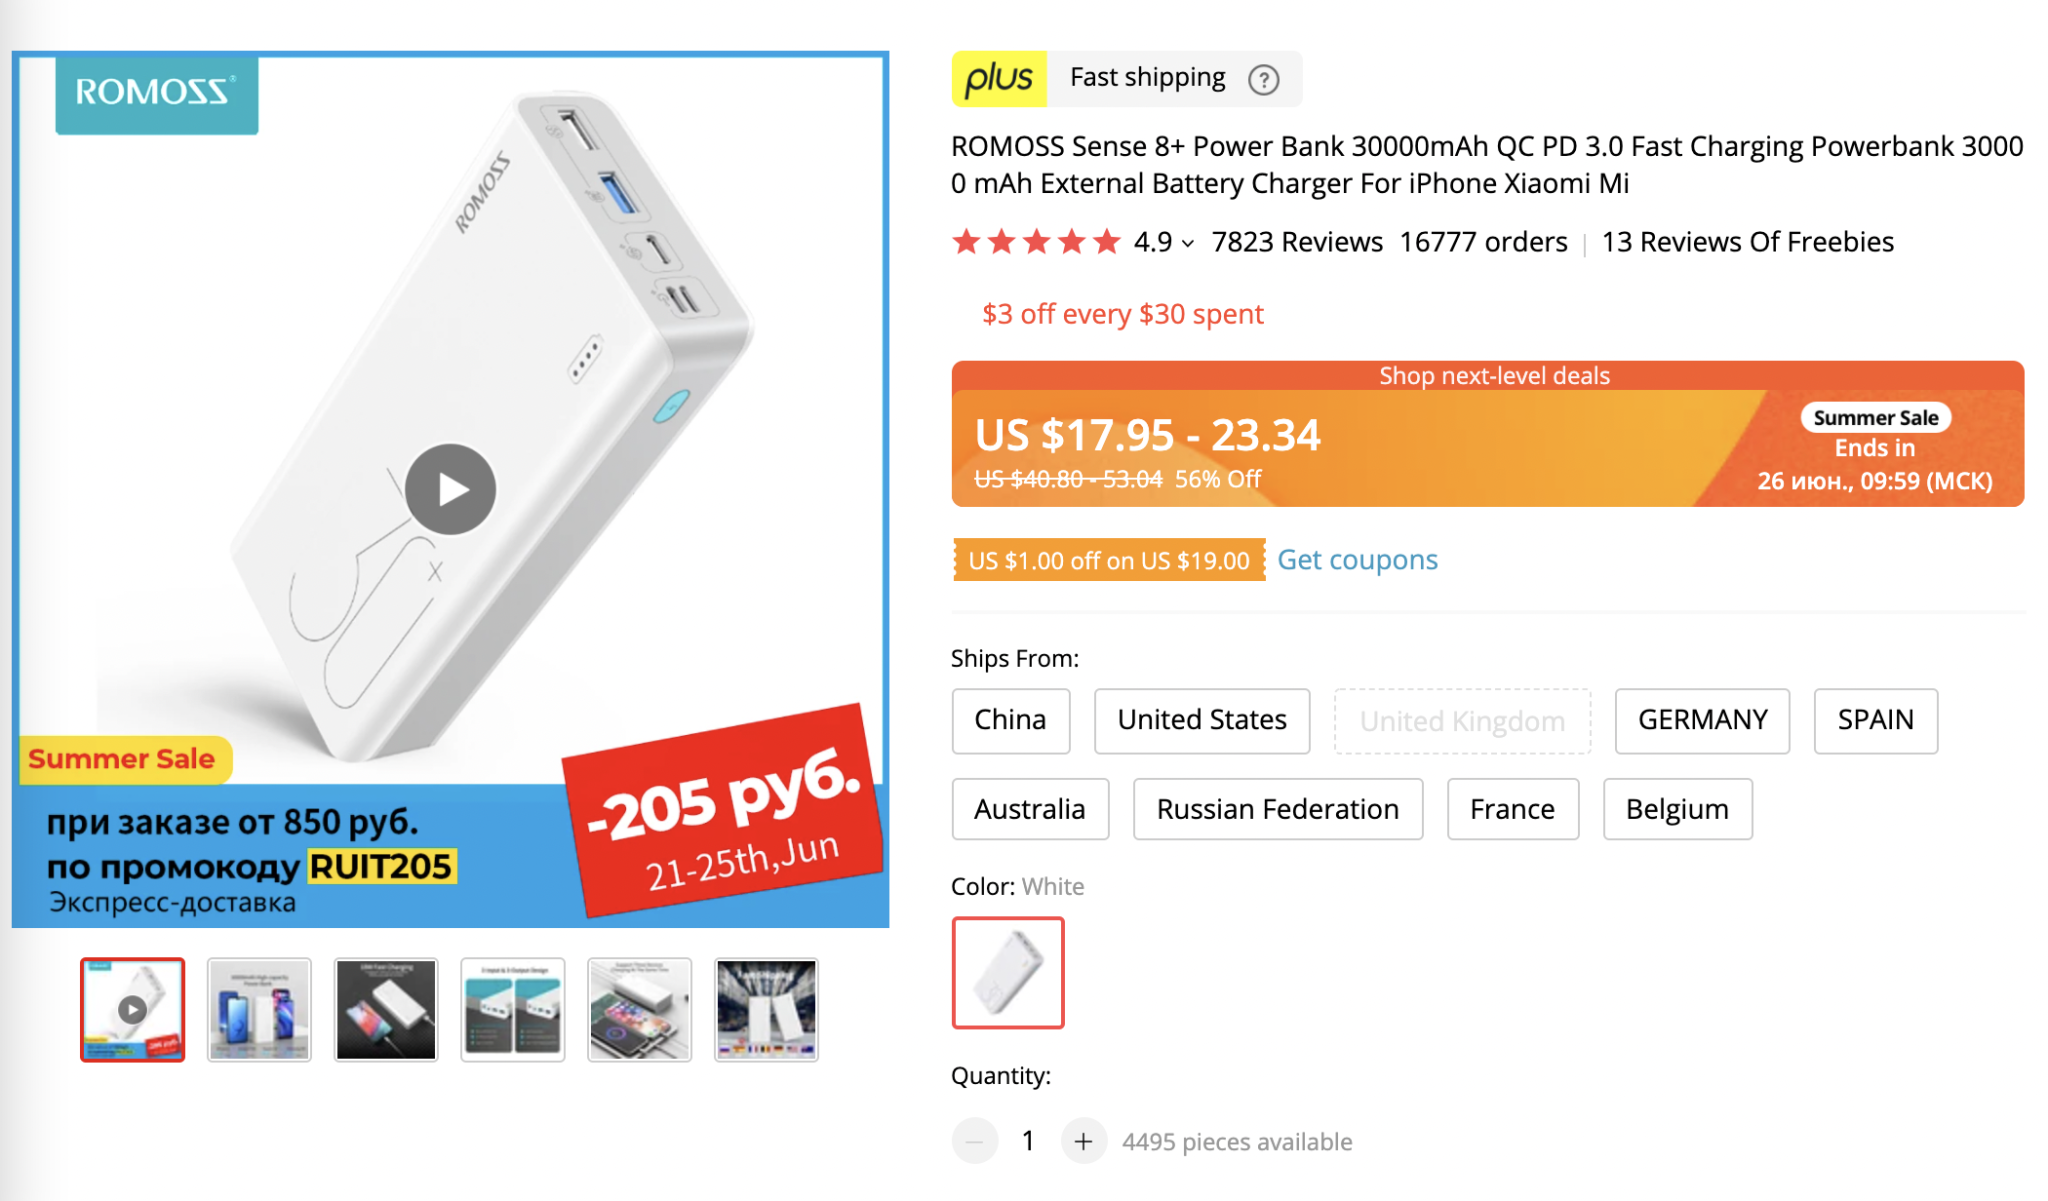
Task: Select the United States shipping option
Action: [x=1201, y=720]
